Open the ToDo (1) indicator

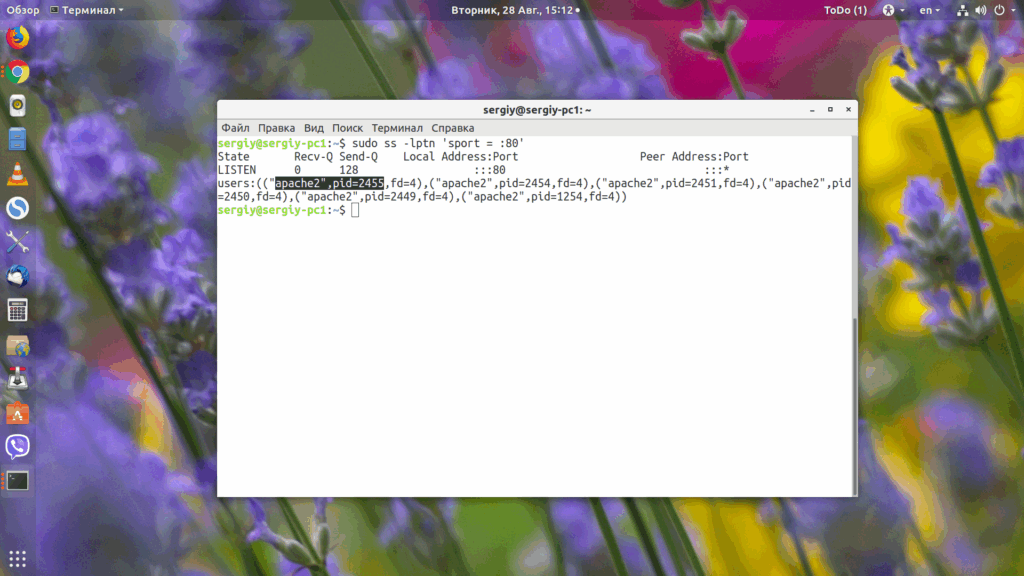(x=845, y=10)
